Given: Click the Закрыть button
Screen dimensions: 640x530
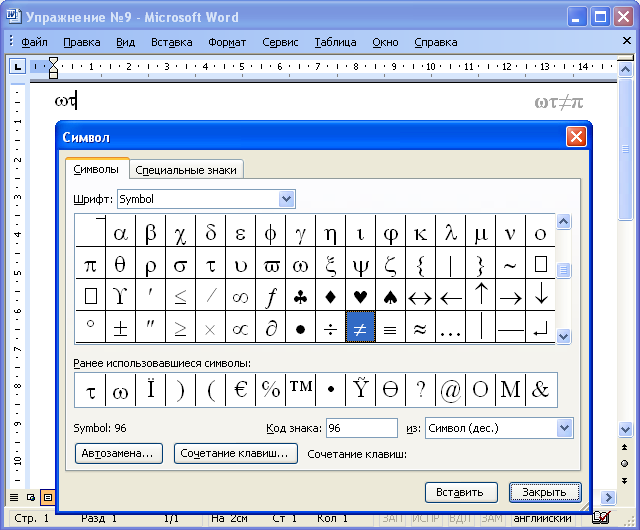Looking at the screenshot, I should coord(545,492).
